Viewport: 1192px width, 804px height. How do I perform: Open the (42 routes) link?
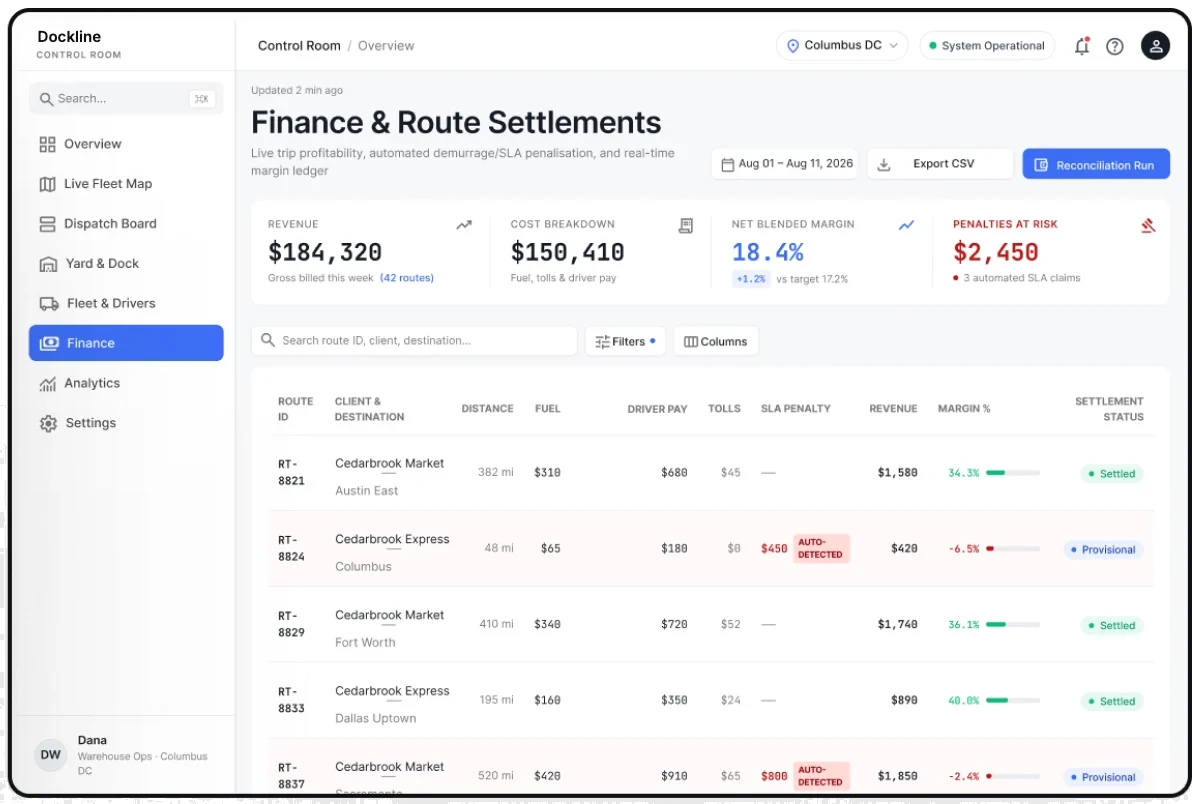407,278
